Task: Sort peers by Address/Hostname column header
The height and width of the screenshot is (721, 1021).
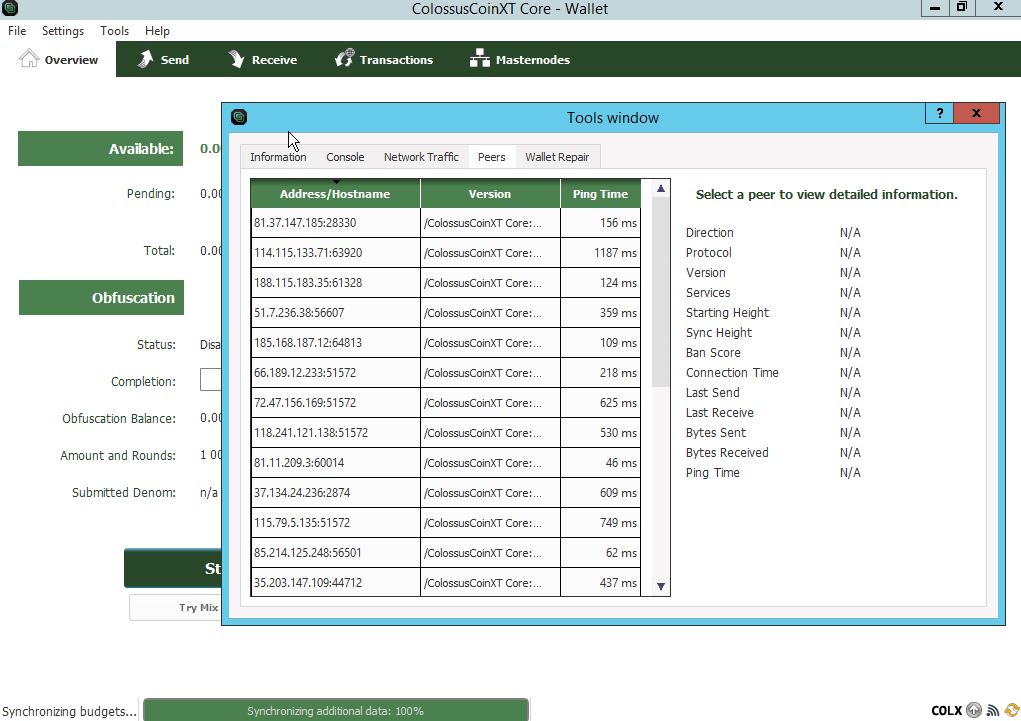Action: 335,193
